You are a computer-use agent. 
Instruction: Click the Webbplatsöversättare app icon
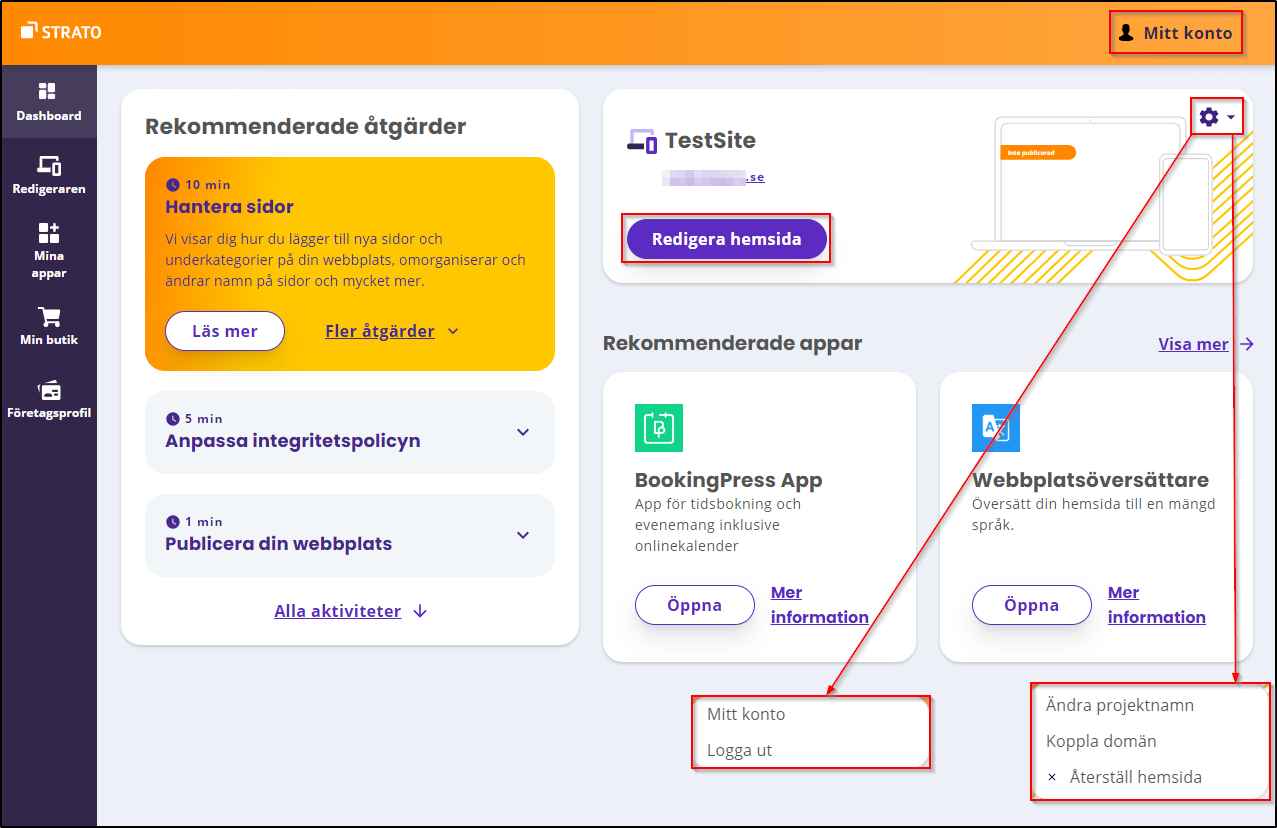click(x=995, y=428)
